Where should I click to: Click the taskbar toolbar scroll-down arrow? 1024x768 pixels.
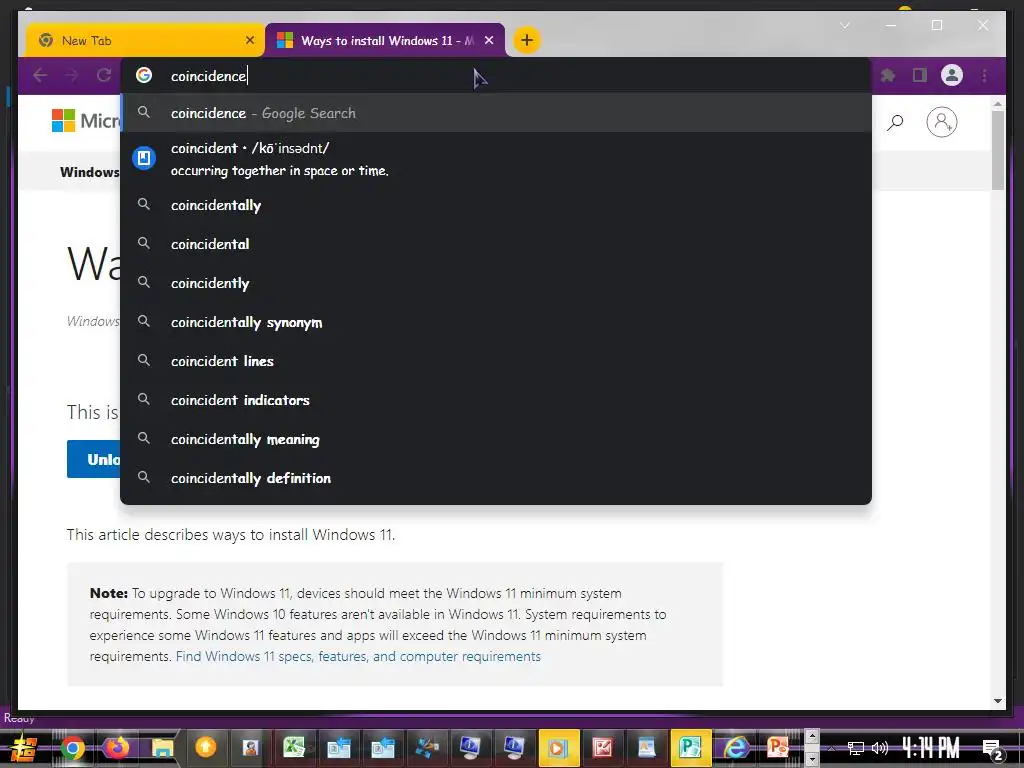812,759
